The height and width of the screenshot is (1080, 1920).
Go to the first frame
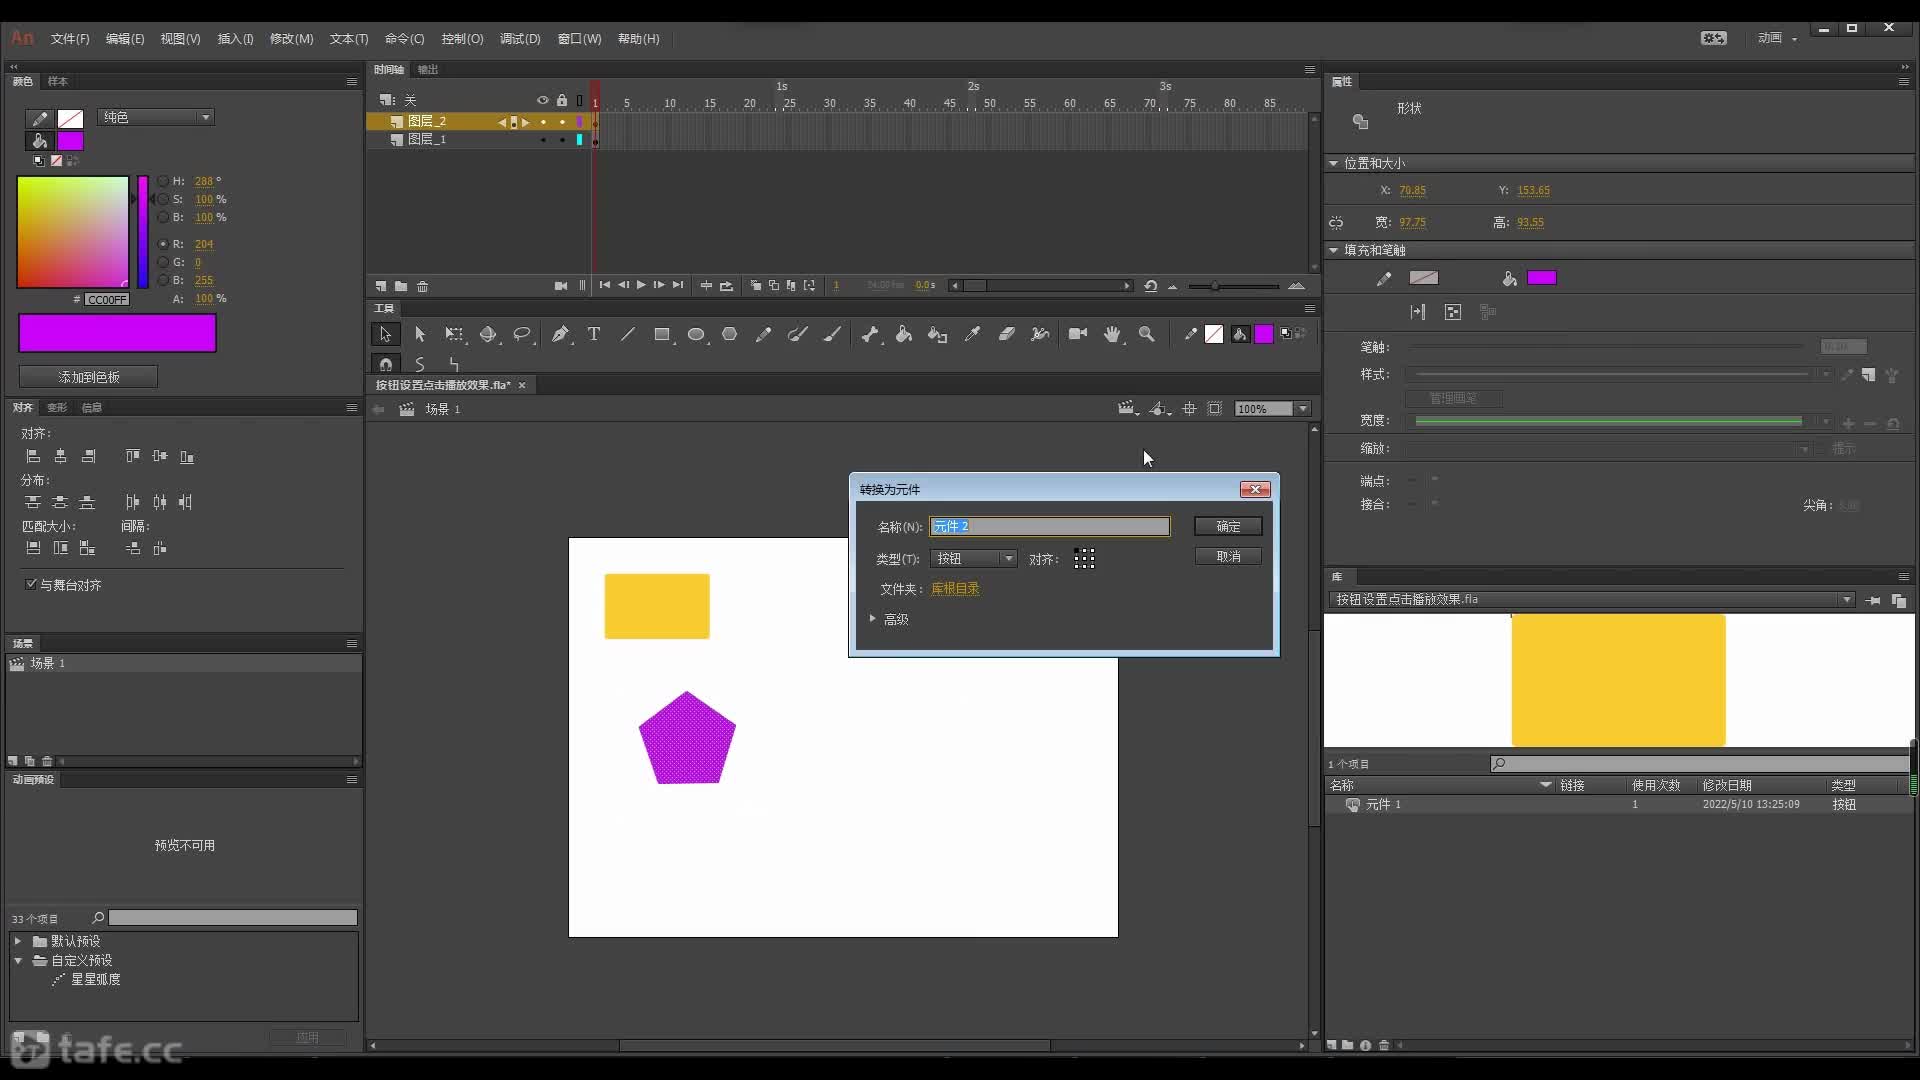(605, 285)
